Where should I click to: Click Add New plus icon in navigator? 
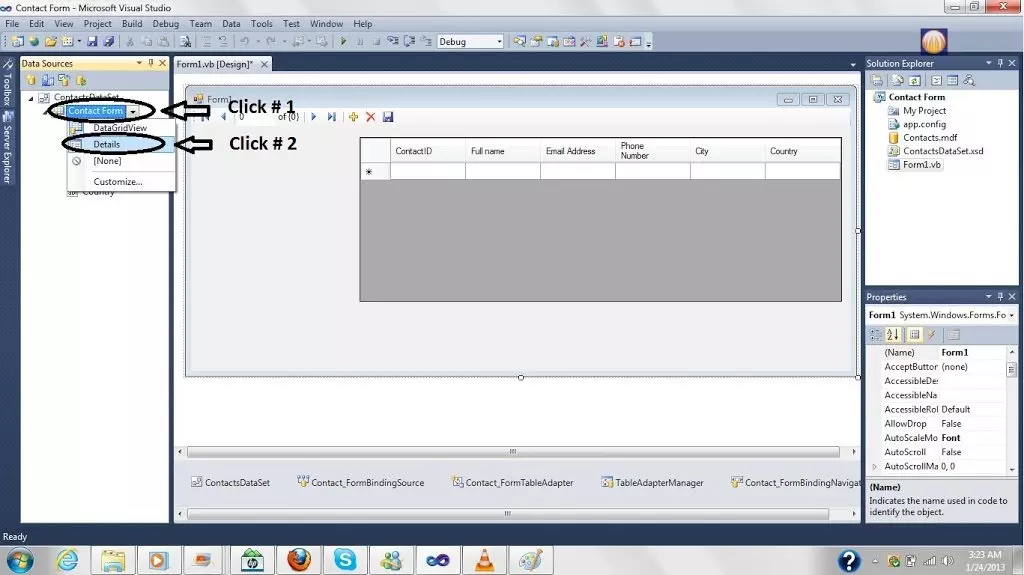pyautogui.click(x=353, y=117)
